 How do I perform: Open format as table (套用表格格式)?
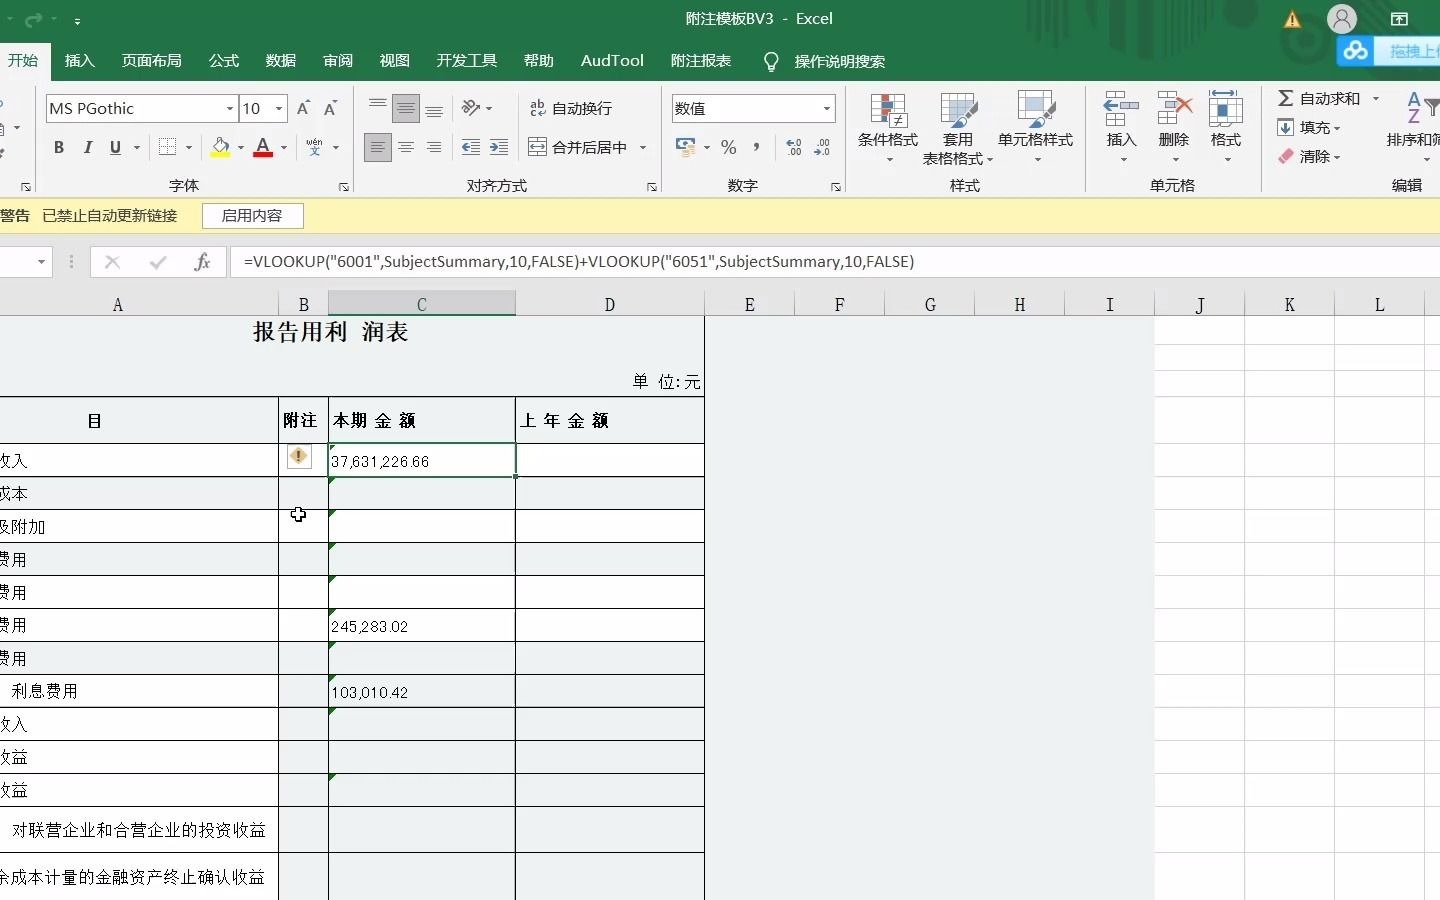pyautogui.click(x=958, y=128)
